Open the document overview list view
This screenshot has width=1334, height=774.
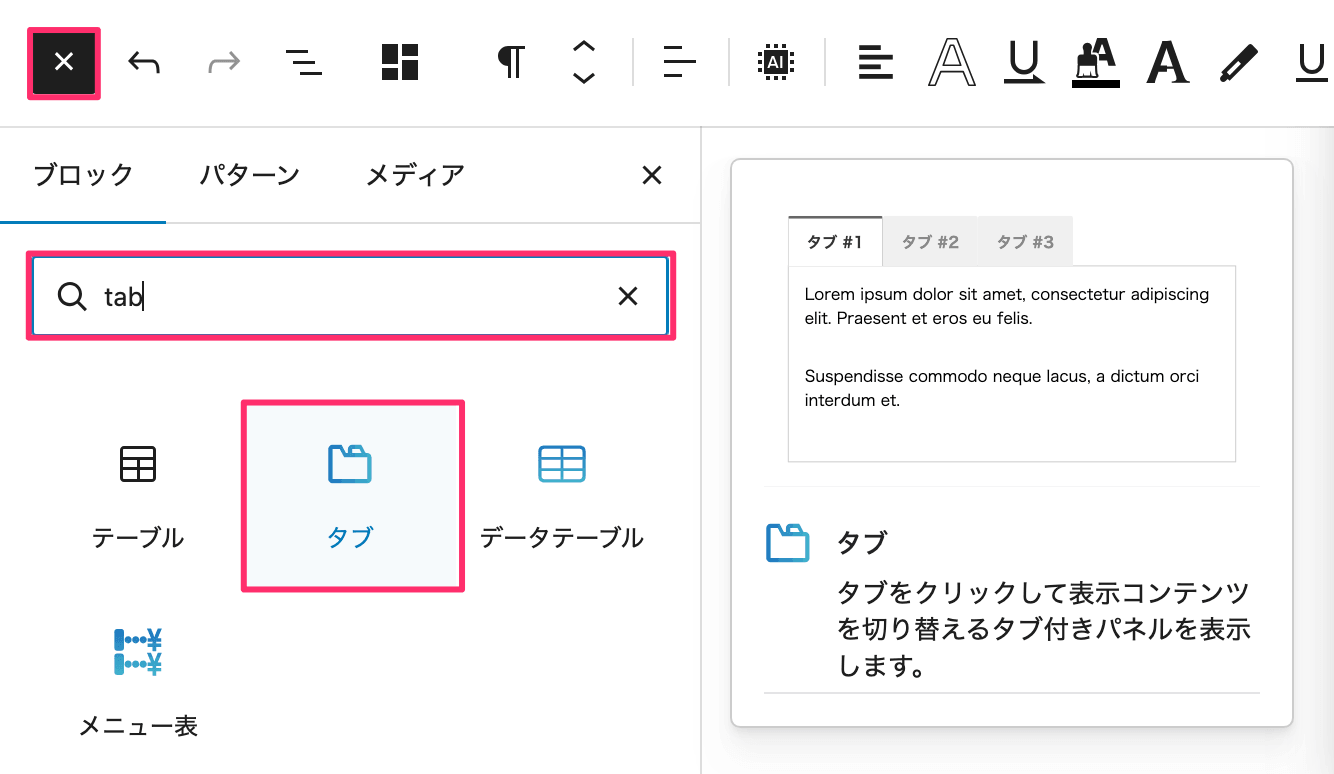pyautogui.click(x=303, y=63)
